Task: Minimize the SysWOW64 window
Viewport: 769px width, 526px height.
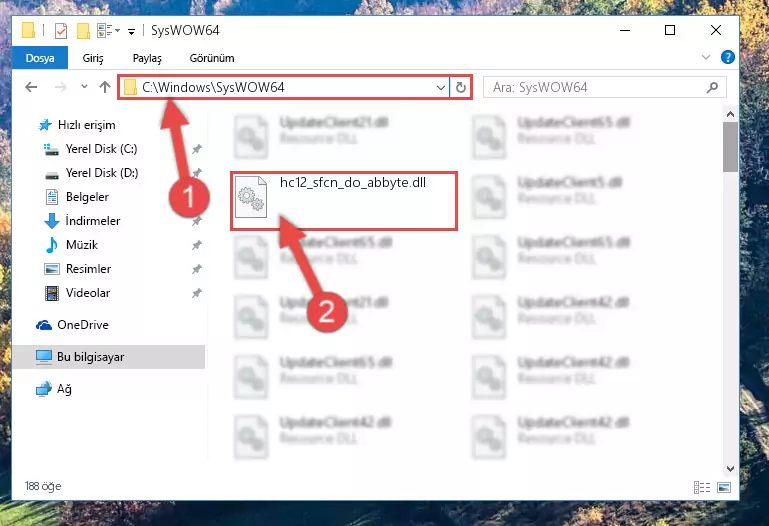Action: tap(625, 30)
